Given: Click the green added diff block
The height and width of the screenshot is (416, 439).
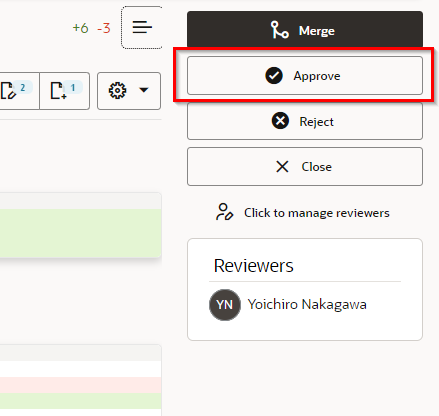Looking at the screenshot, I should (x=80, y=233).
